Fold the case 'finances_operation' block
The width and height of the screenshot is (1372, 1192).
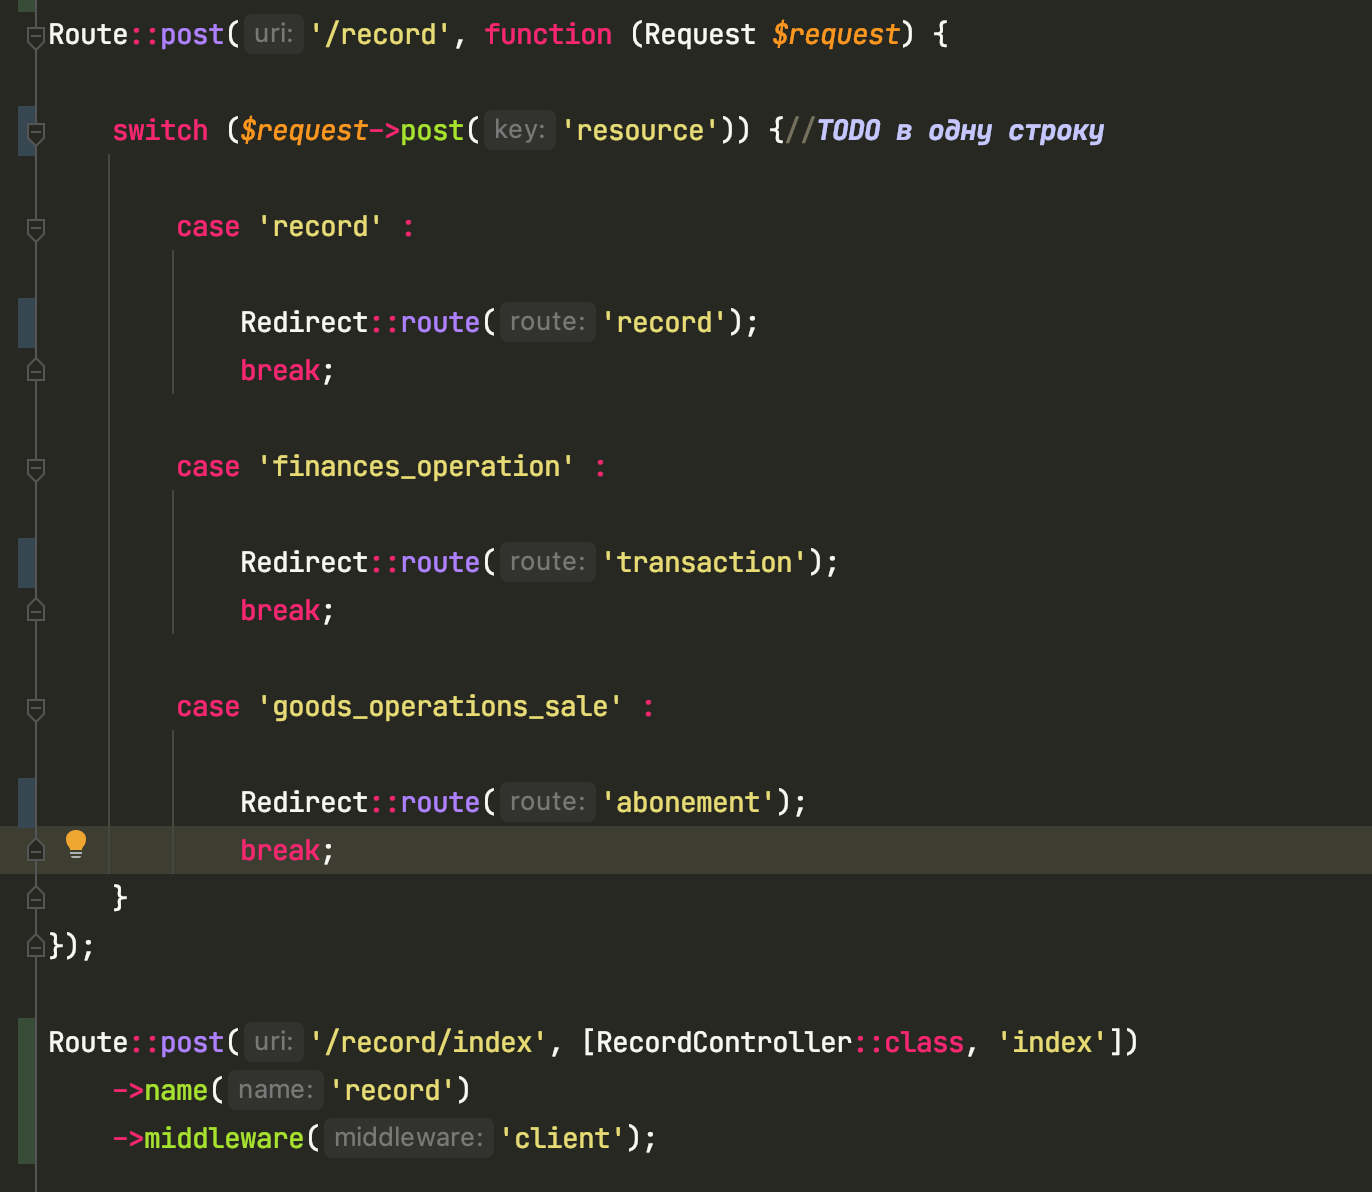point(36,469)
